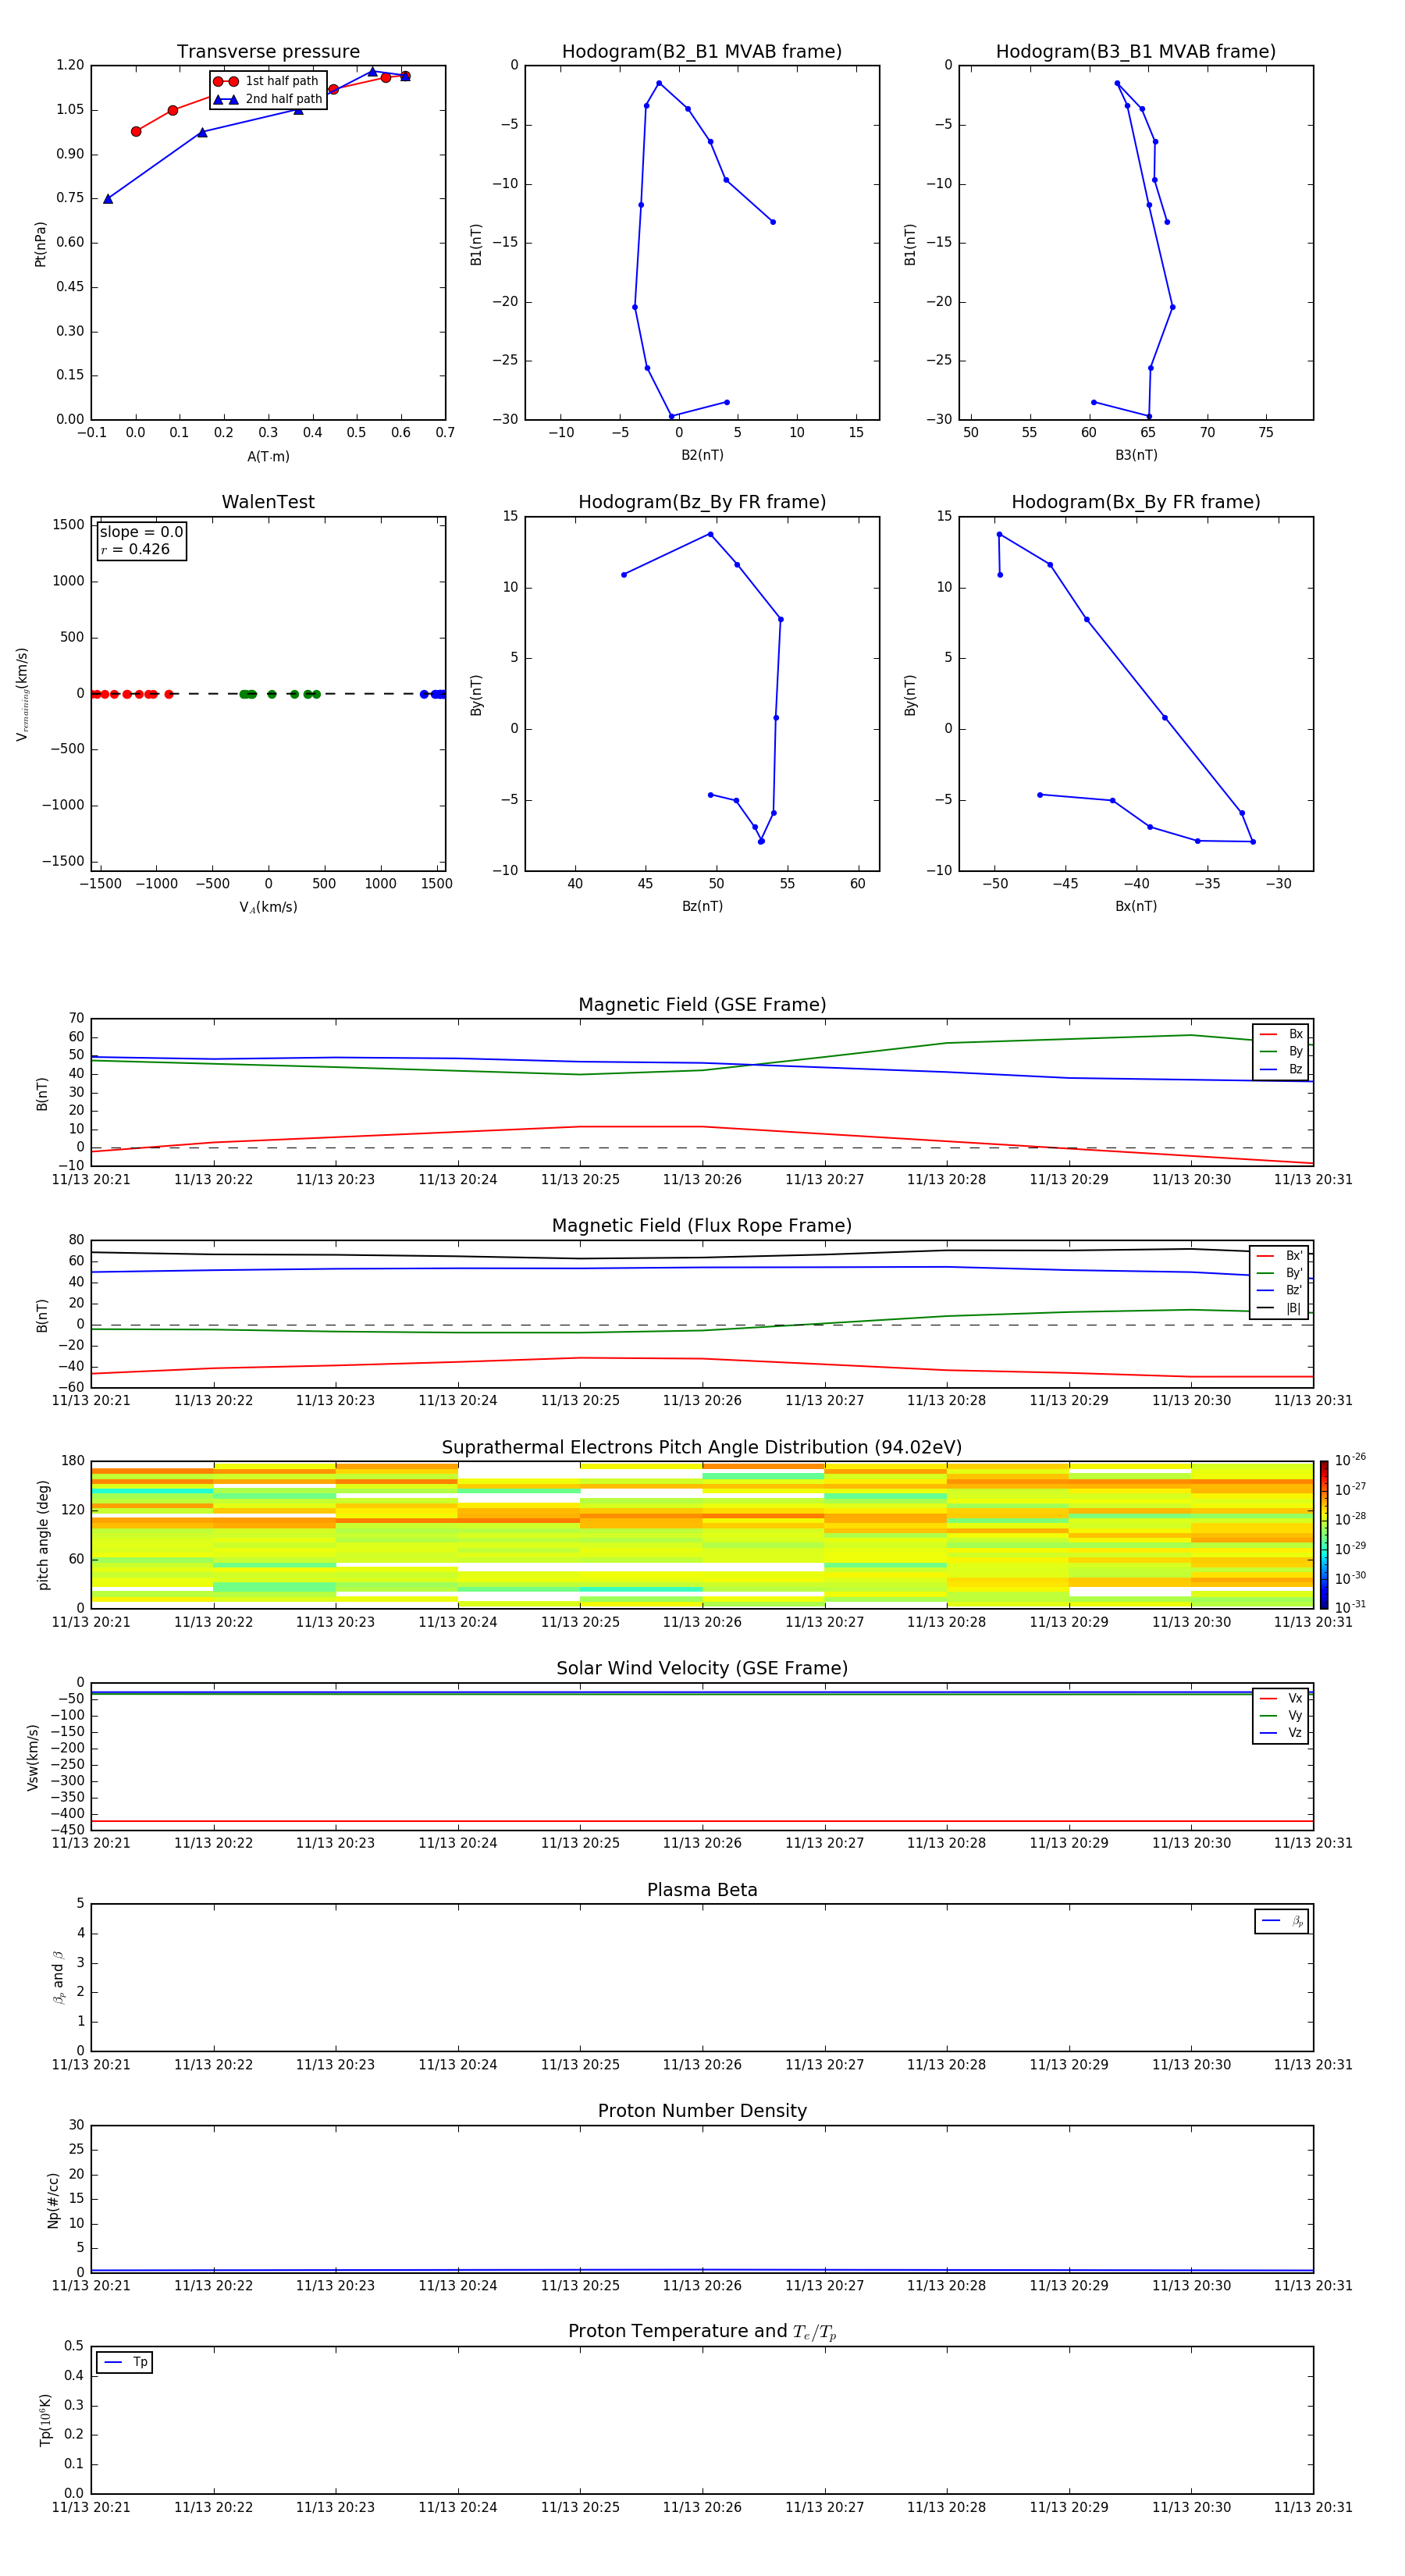Click the 'Magnetic Field (GSE Frame)' title
The image size is (1405, 2576).
pos(702,1005)
